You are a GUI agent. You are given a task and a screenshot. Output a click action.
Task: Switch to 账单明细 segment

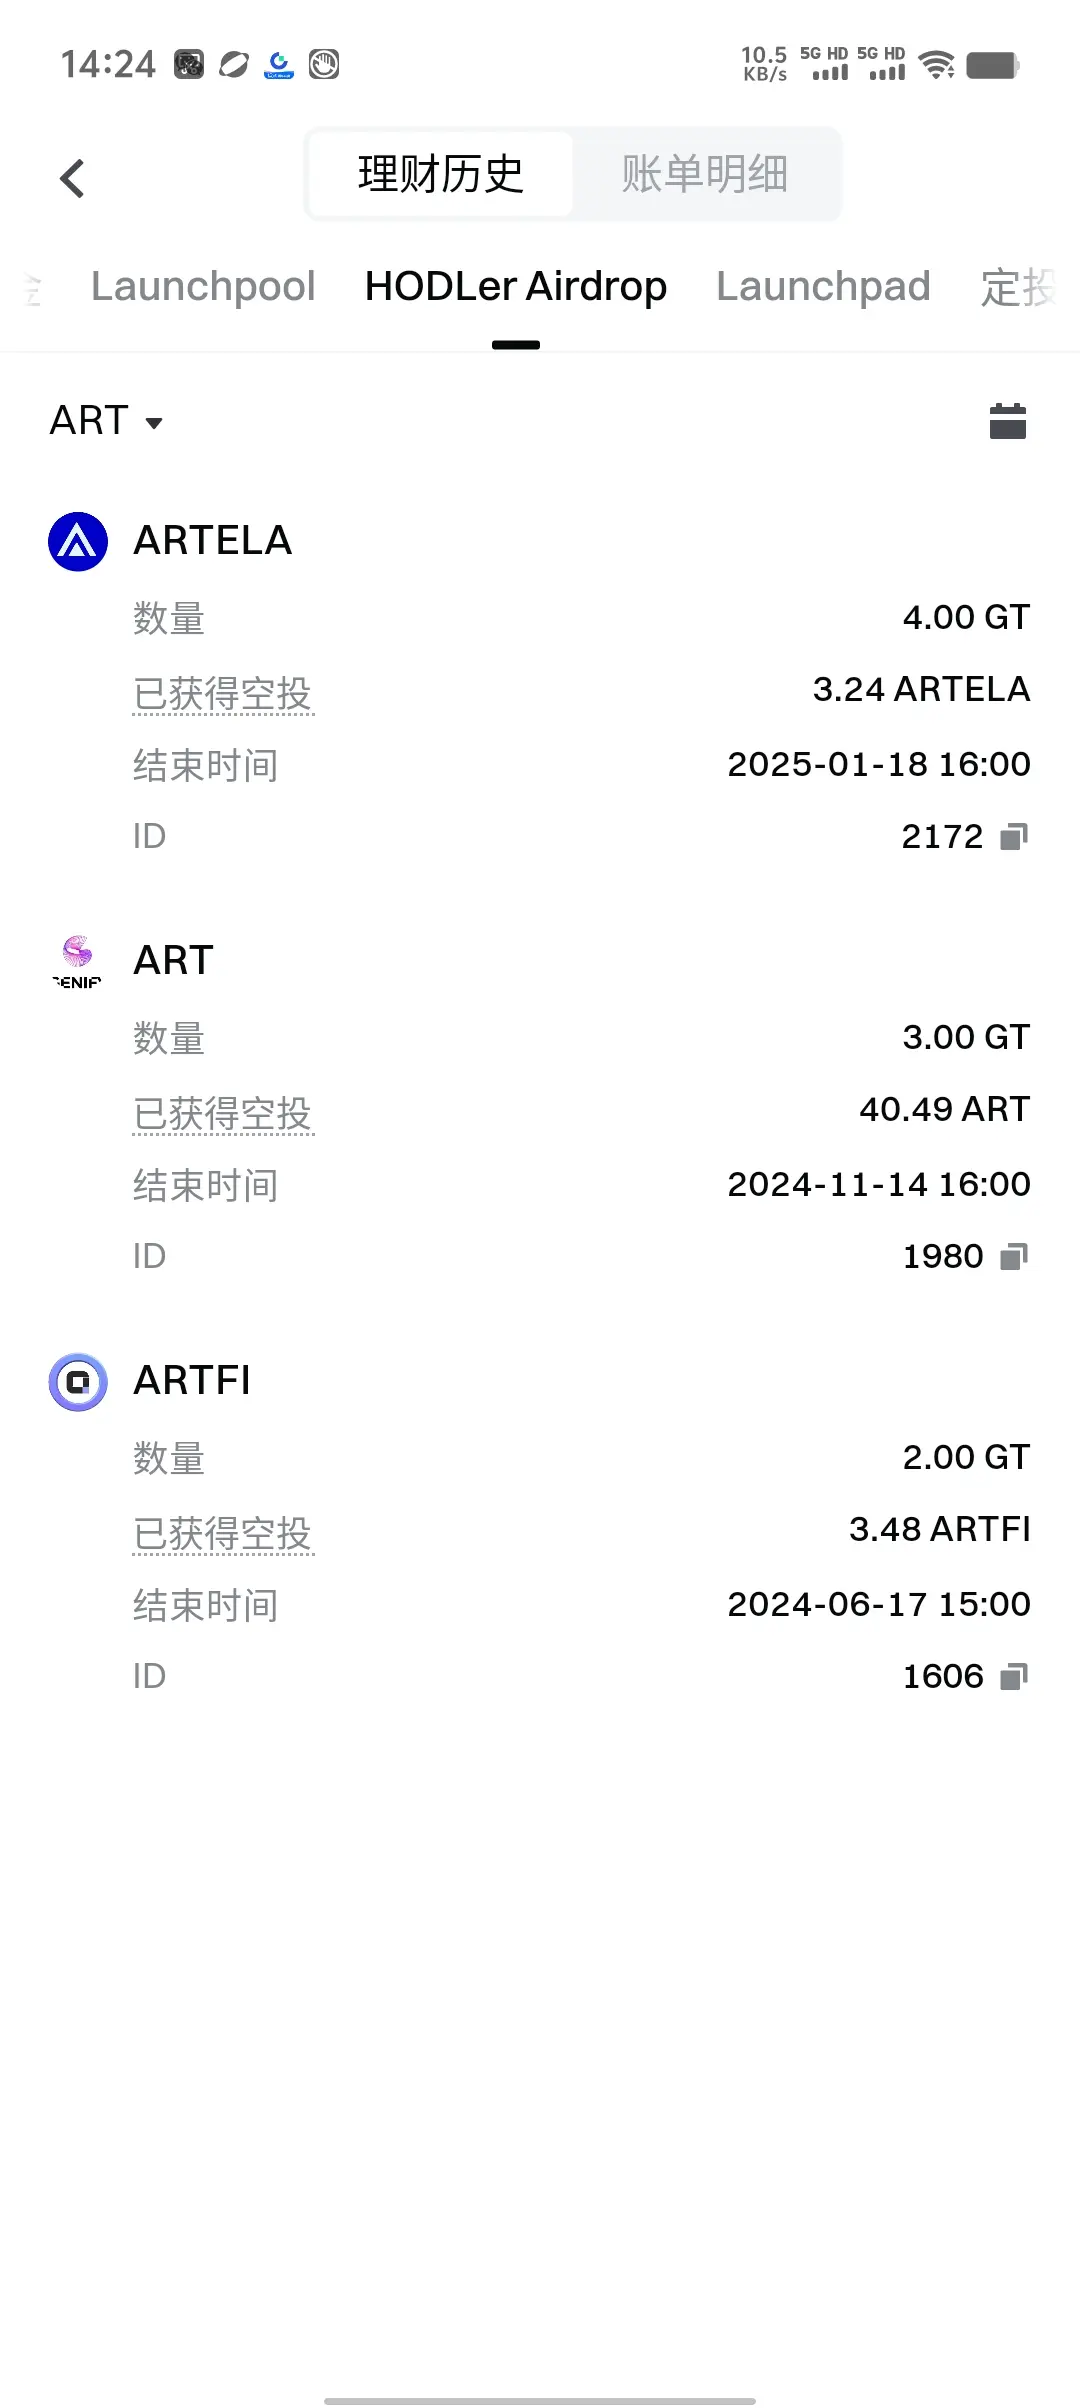705,174
